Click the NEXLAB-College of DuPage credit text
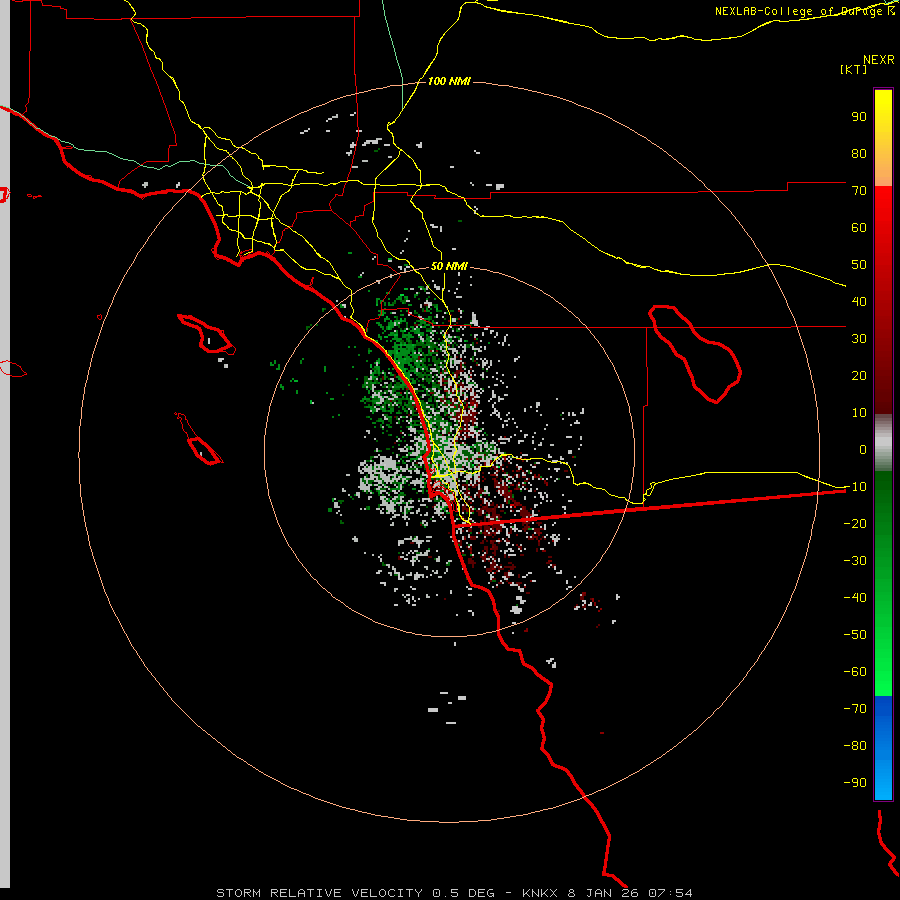 [x=805, y=11]
